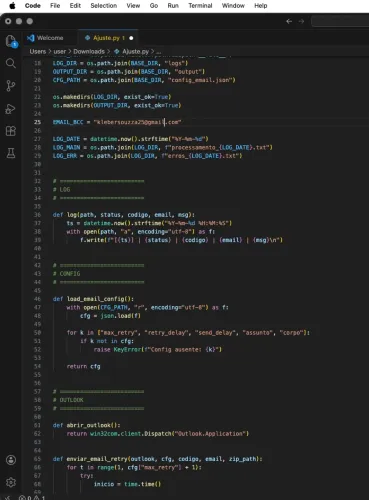The width and height of the screenshot is (369, 500).
Task: Click the Go Back arrow
Action: 289,21
